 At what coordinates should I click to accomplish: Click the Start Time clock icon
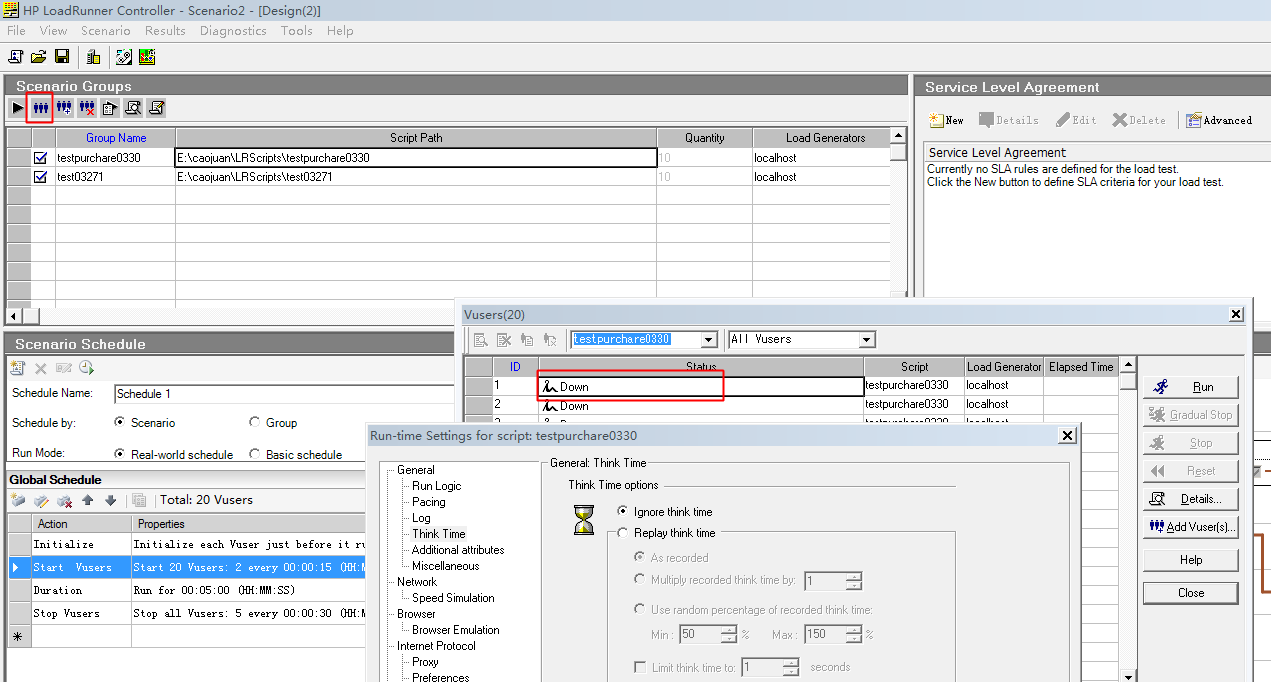click(86, 368)
